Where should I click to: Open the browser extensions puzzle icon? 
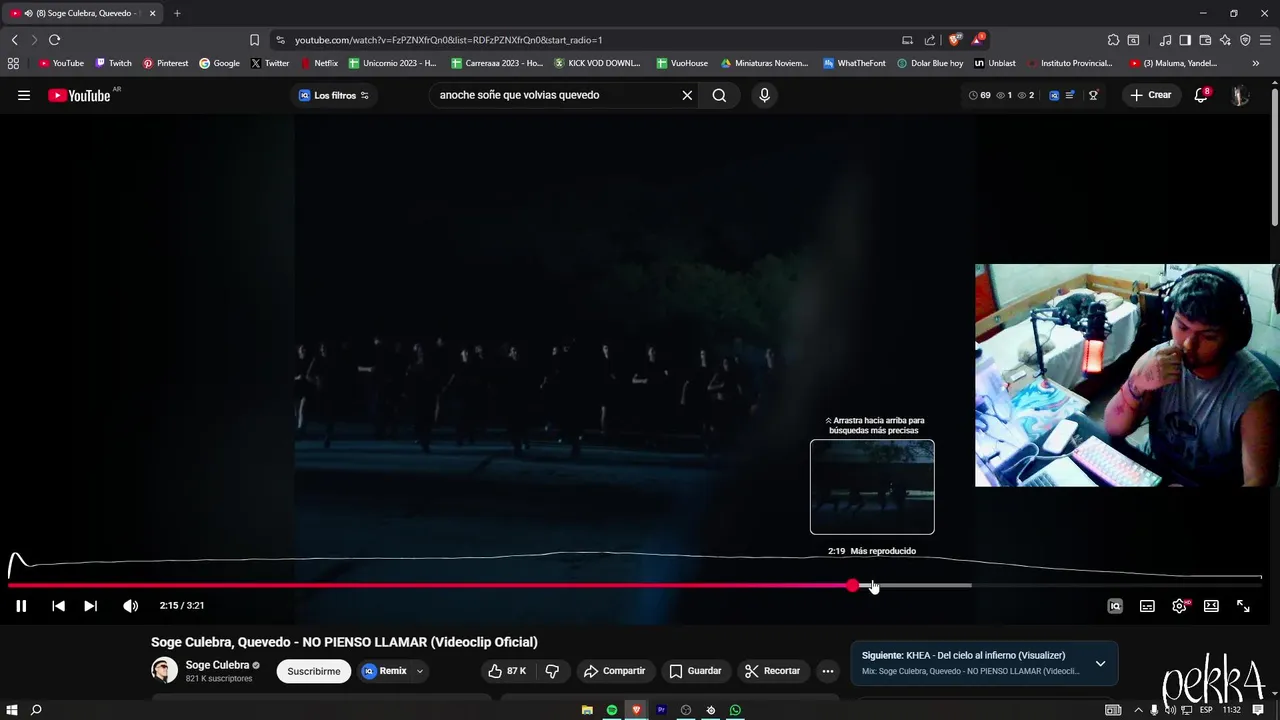(x=1113, y=40)
